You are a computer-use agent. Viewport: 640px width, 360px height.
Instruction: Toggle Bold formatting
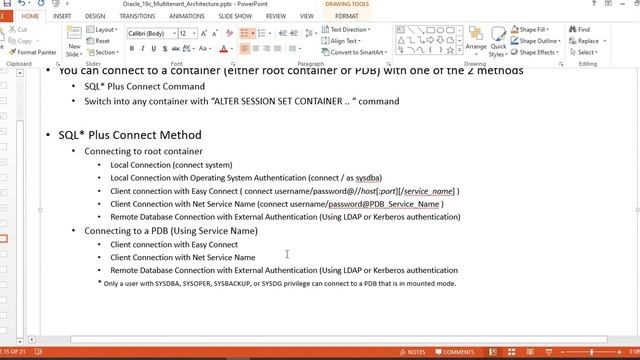coord(131,49)
